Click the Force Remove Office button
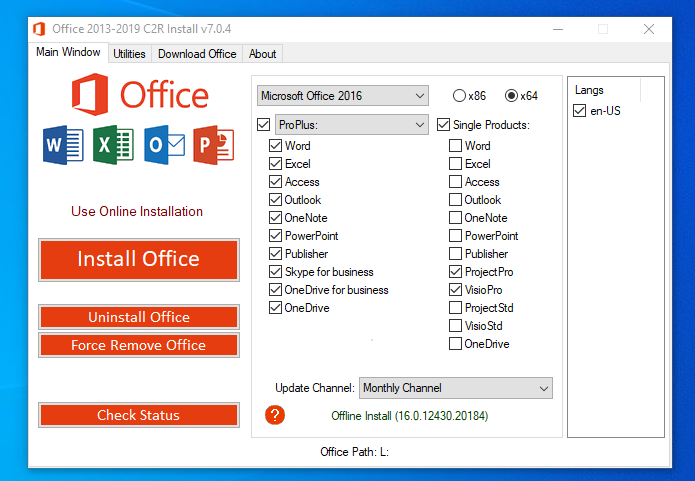This screenshot has height=481, width=695. point(139,345)
